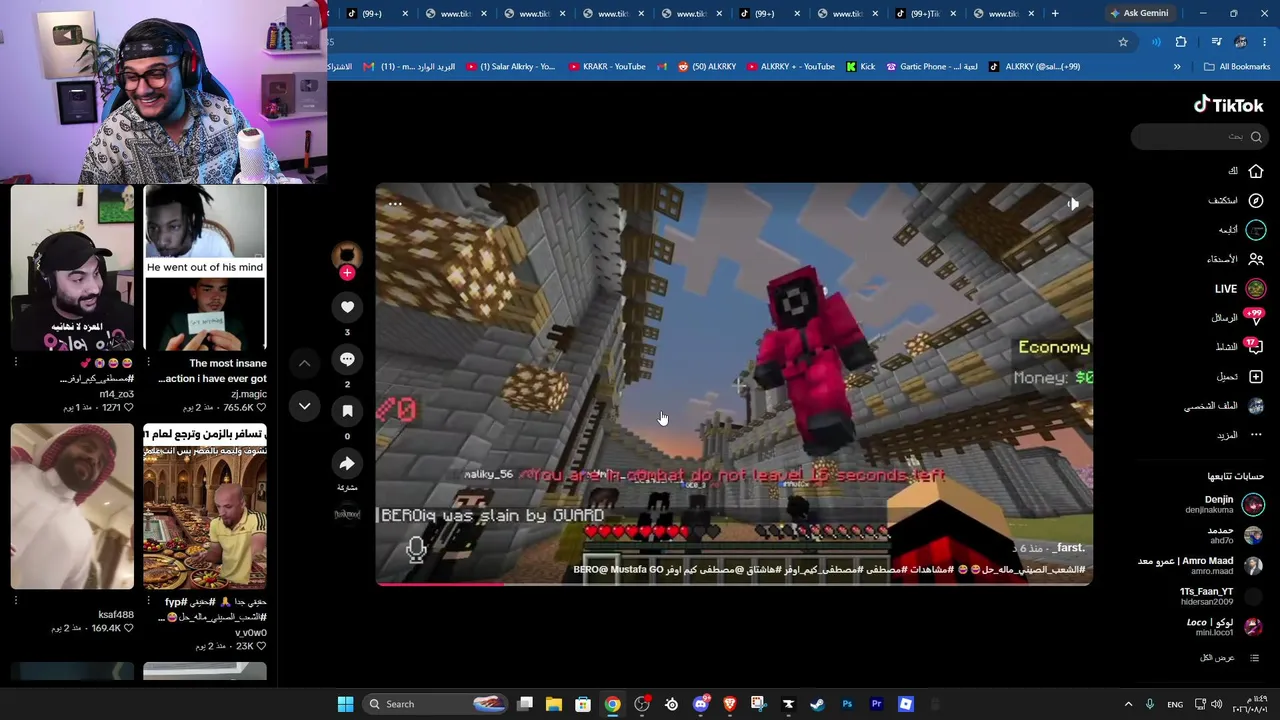Click the TikTok search field
1280x720 pixels.
(1199, 136)
